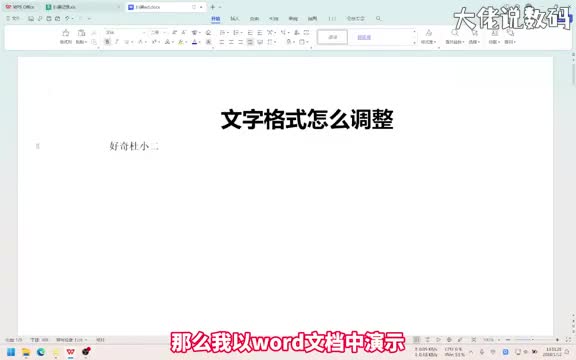Click the bullet list icon
Viewport: 576px width, 360px height.
coord(222,33)
